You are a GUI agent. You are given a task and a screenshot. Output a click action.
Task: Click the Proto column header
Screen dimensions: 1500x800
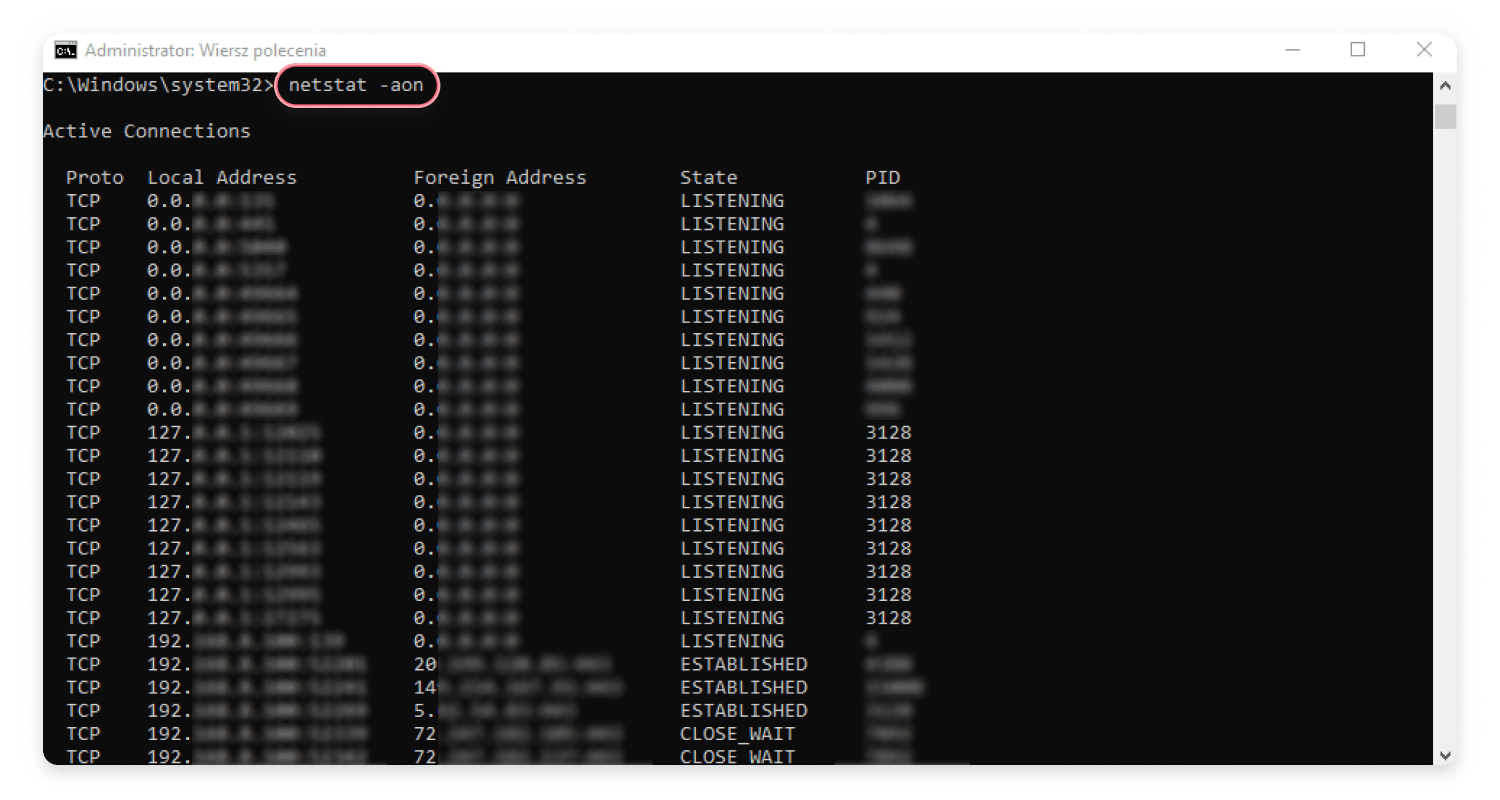[x=94, y=177]
